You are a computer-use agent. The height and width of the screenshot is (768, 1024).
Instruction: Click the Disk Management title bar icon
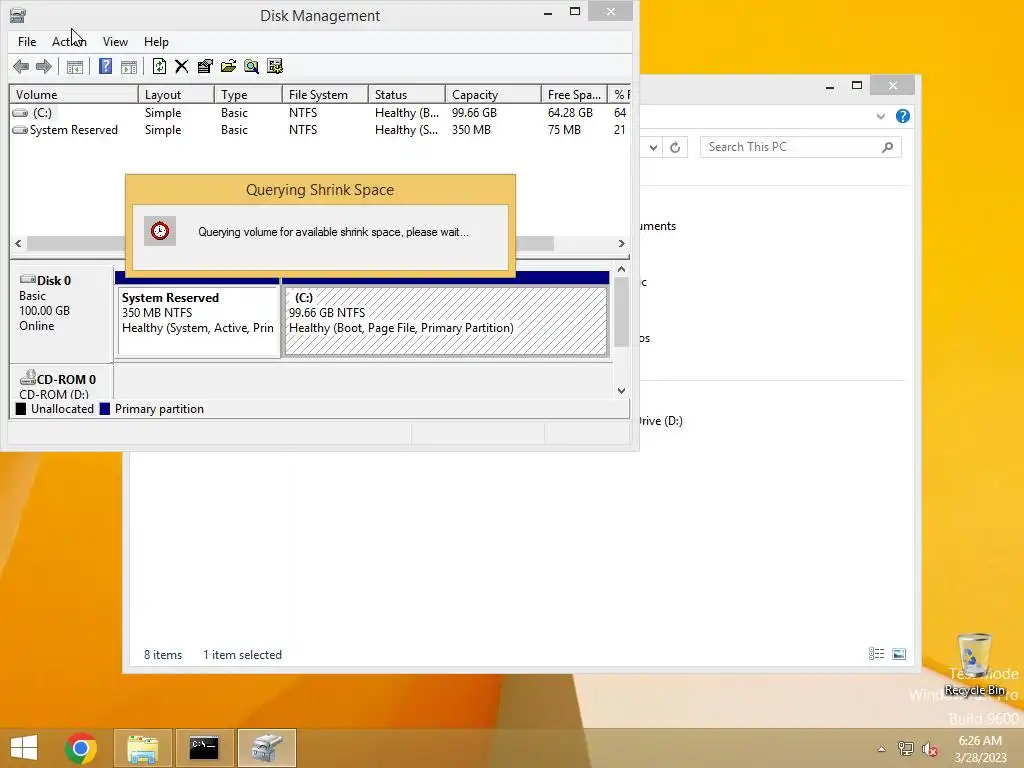tap(18, 15)
